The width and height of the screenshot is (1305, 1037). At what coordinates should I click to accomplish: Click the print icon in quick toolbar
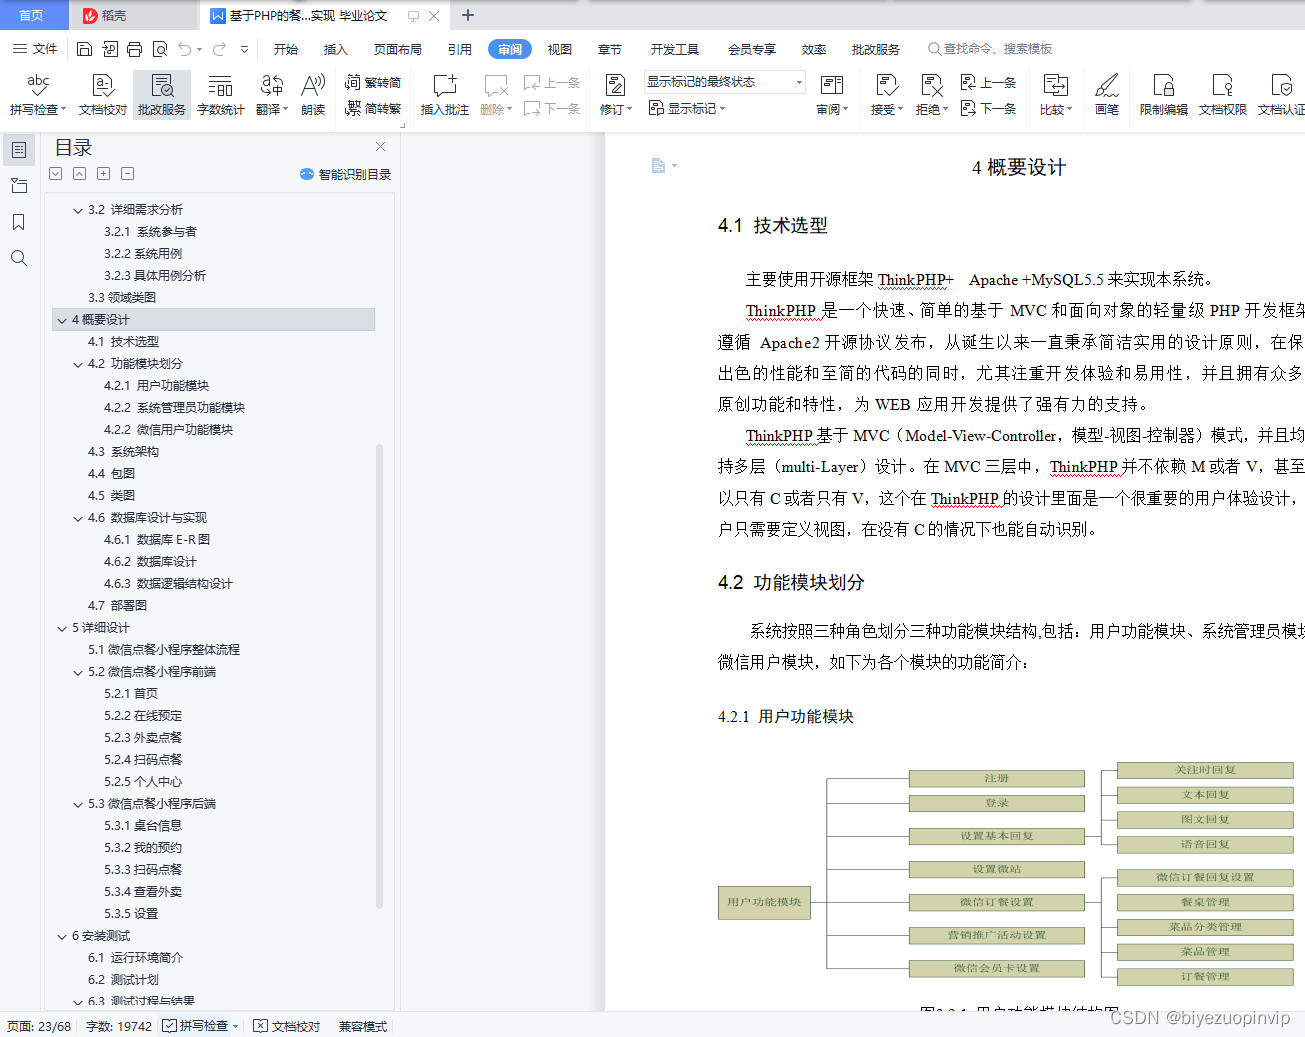(x=134, y=49)
